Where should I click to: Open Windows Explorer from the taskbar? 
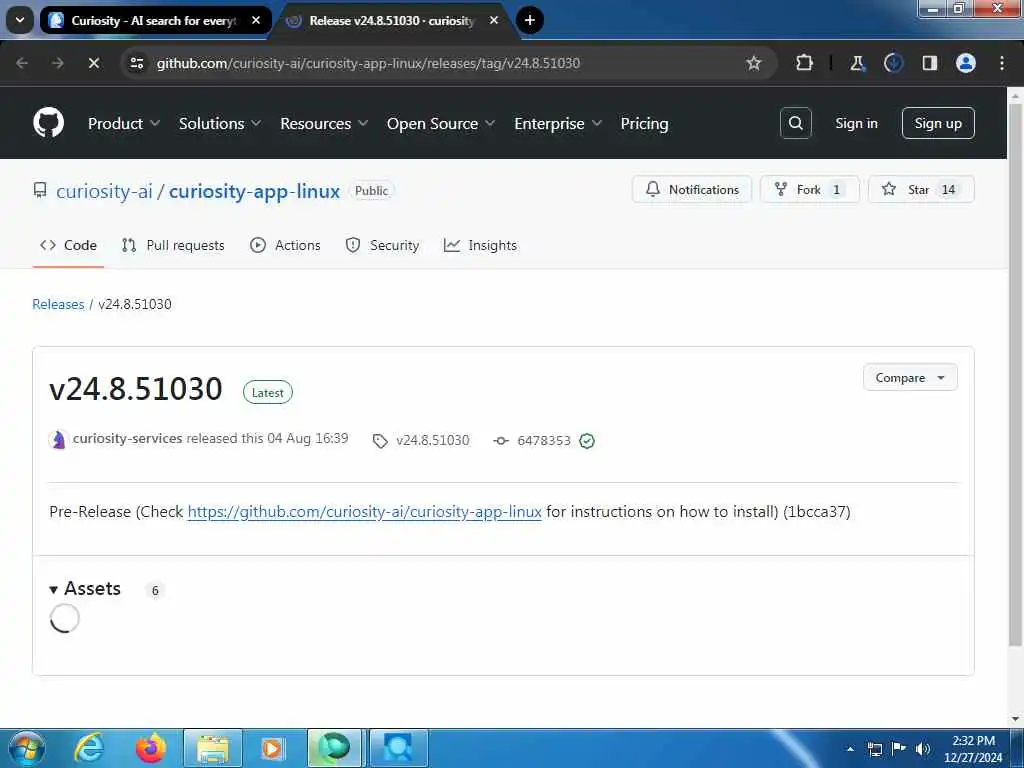213,748
